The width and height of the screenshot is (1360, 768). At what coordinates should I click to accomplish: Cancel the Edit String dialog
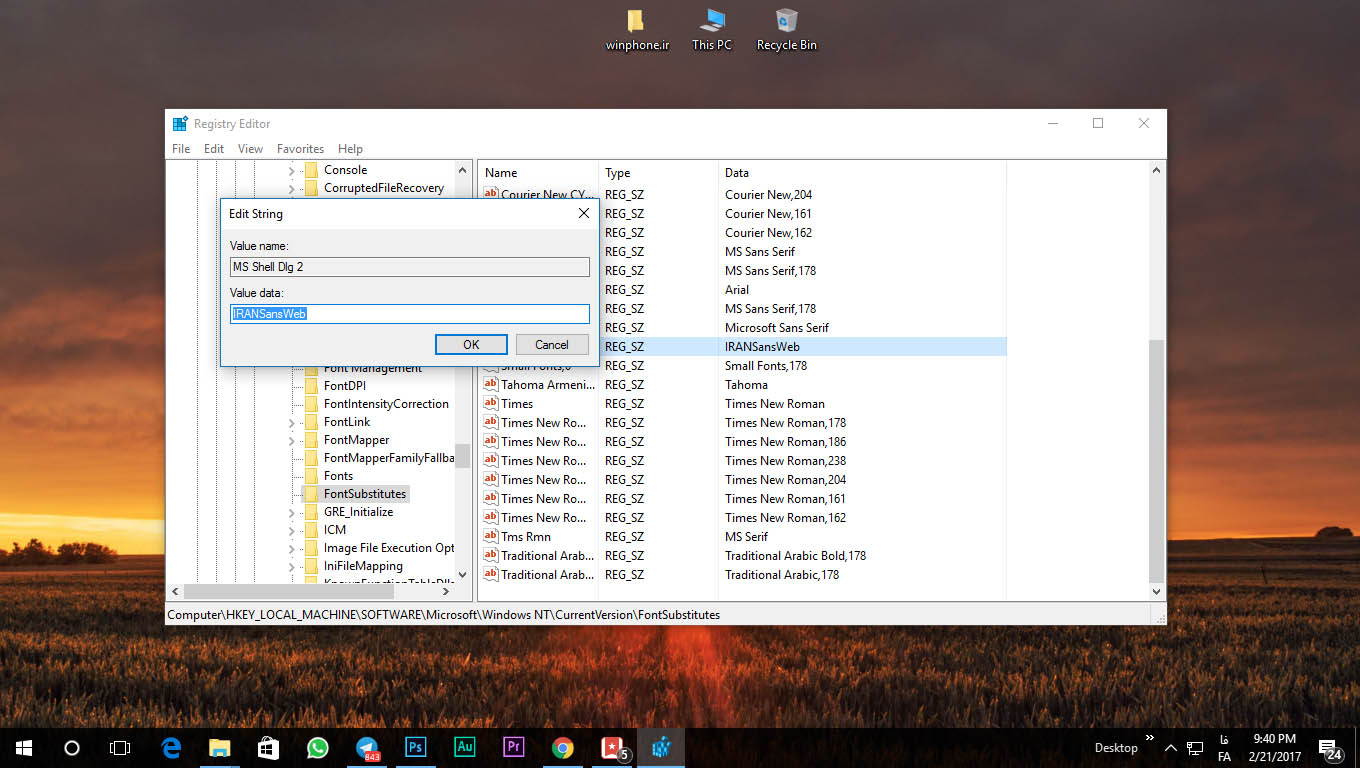[552, 344]
